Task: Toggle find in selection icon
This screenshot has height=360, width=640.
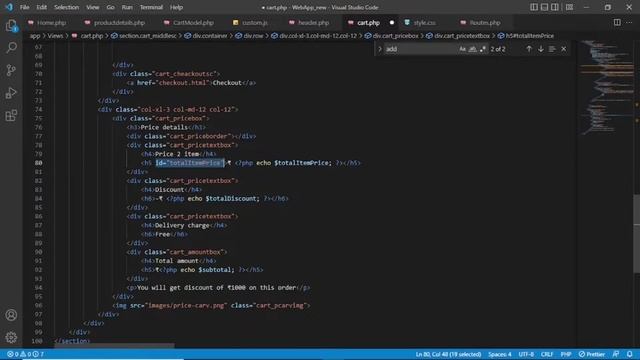Action: [x=552, y=49]
